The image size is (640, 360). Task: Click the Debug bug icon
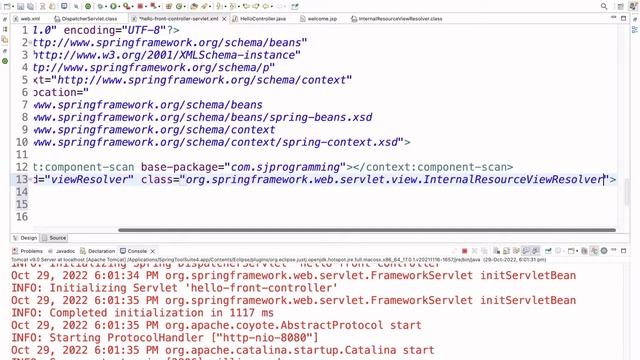[x=100, y=7]
